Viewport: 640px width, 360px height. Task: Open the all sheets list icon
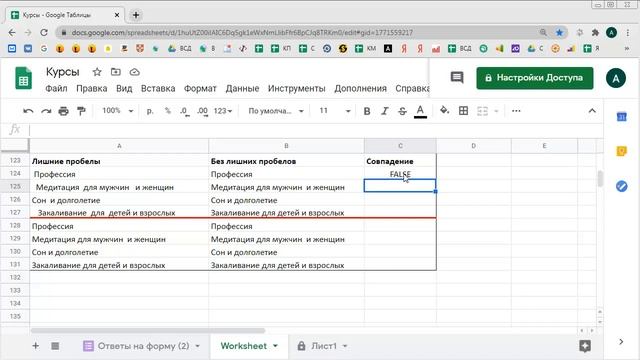coord(55,346)
